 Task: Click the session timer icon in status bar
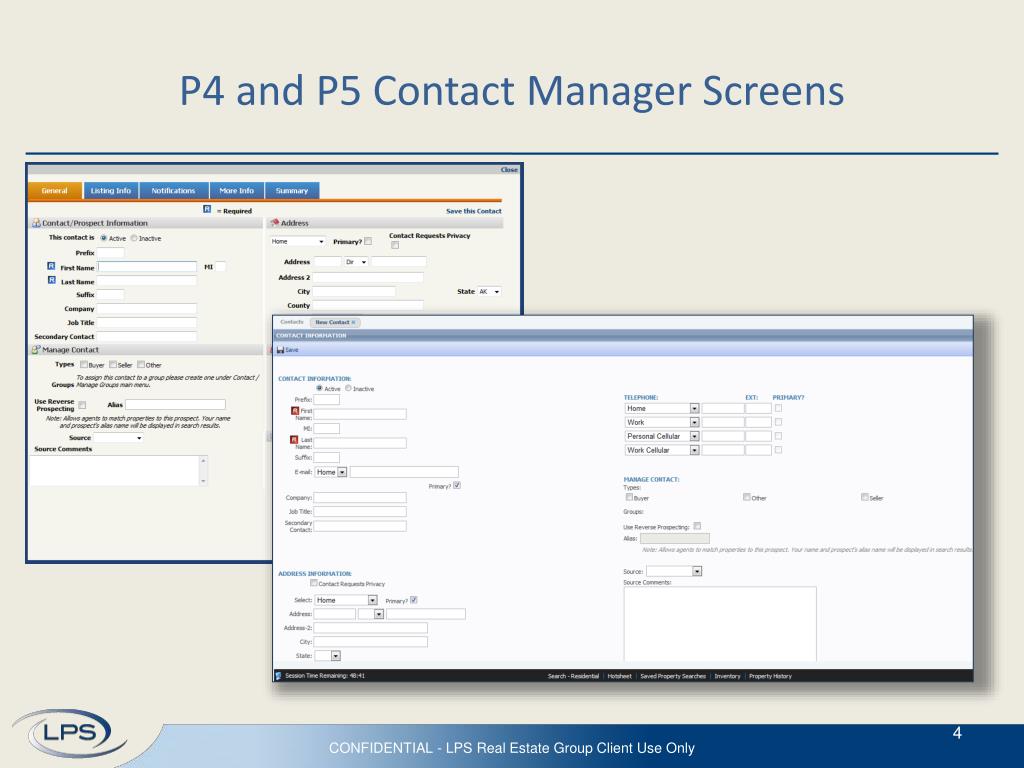pos(278,676)
